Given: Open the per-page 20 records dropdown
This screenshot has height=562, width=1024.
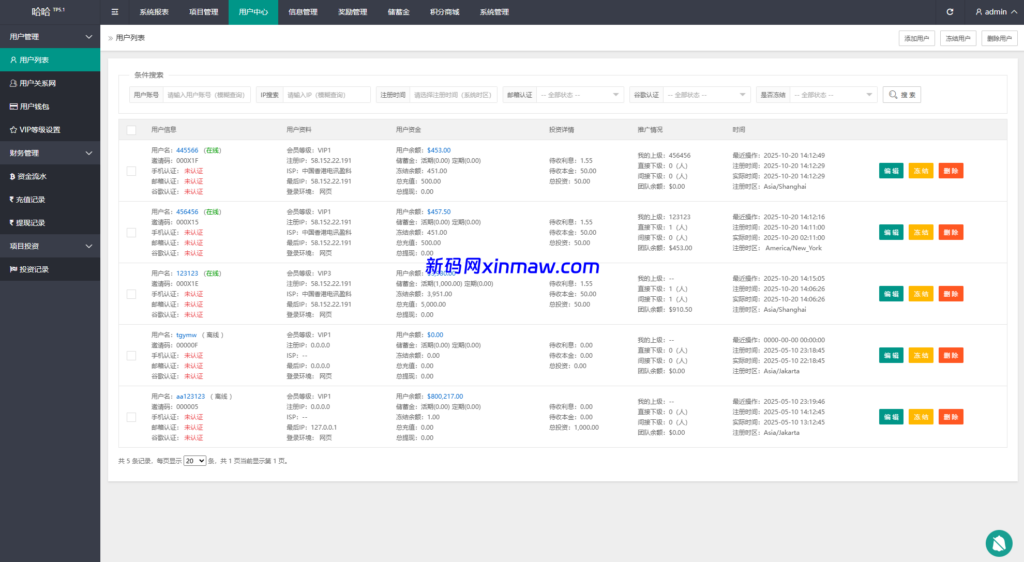Looking at the screenshot, I should tap(195, 461).
